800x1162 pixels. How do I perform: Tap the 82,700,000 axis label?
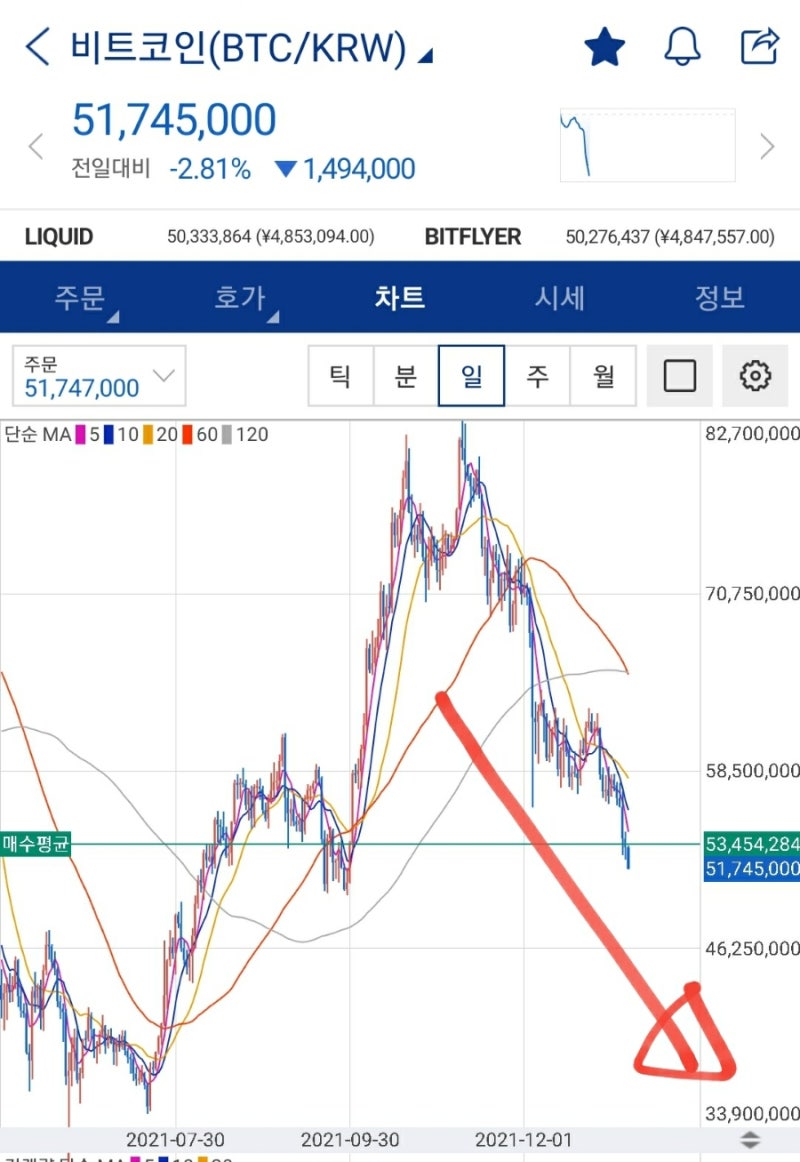tap(752, 434)
